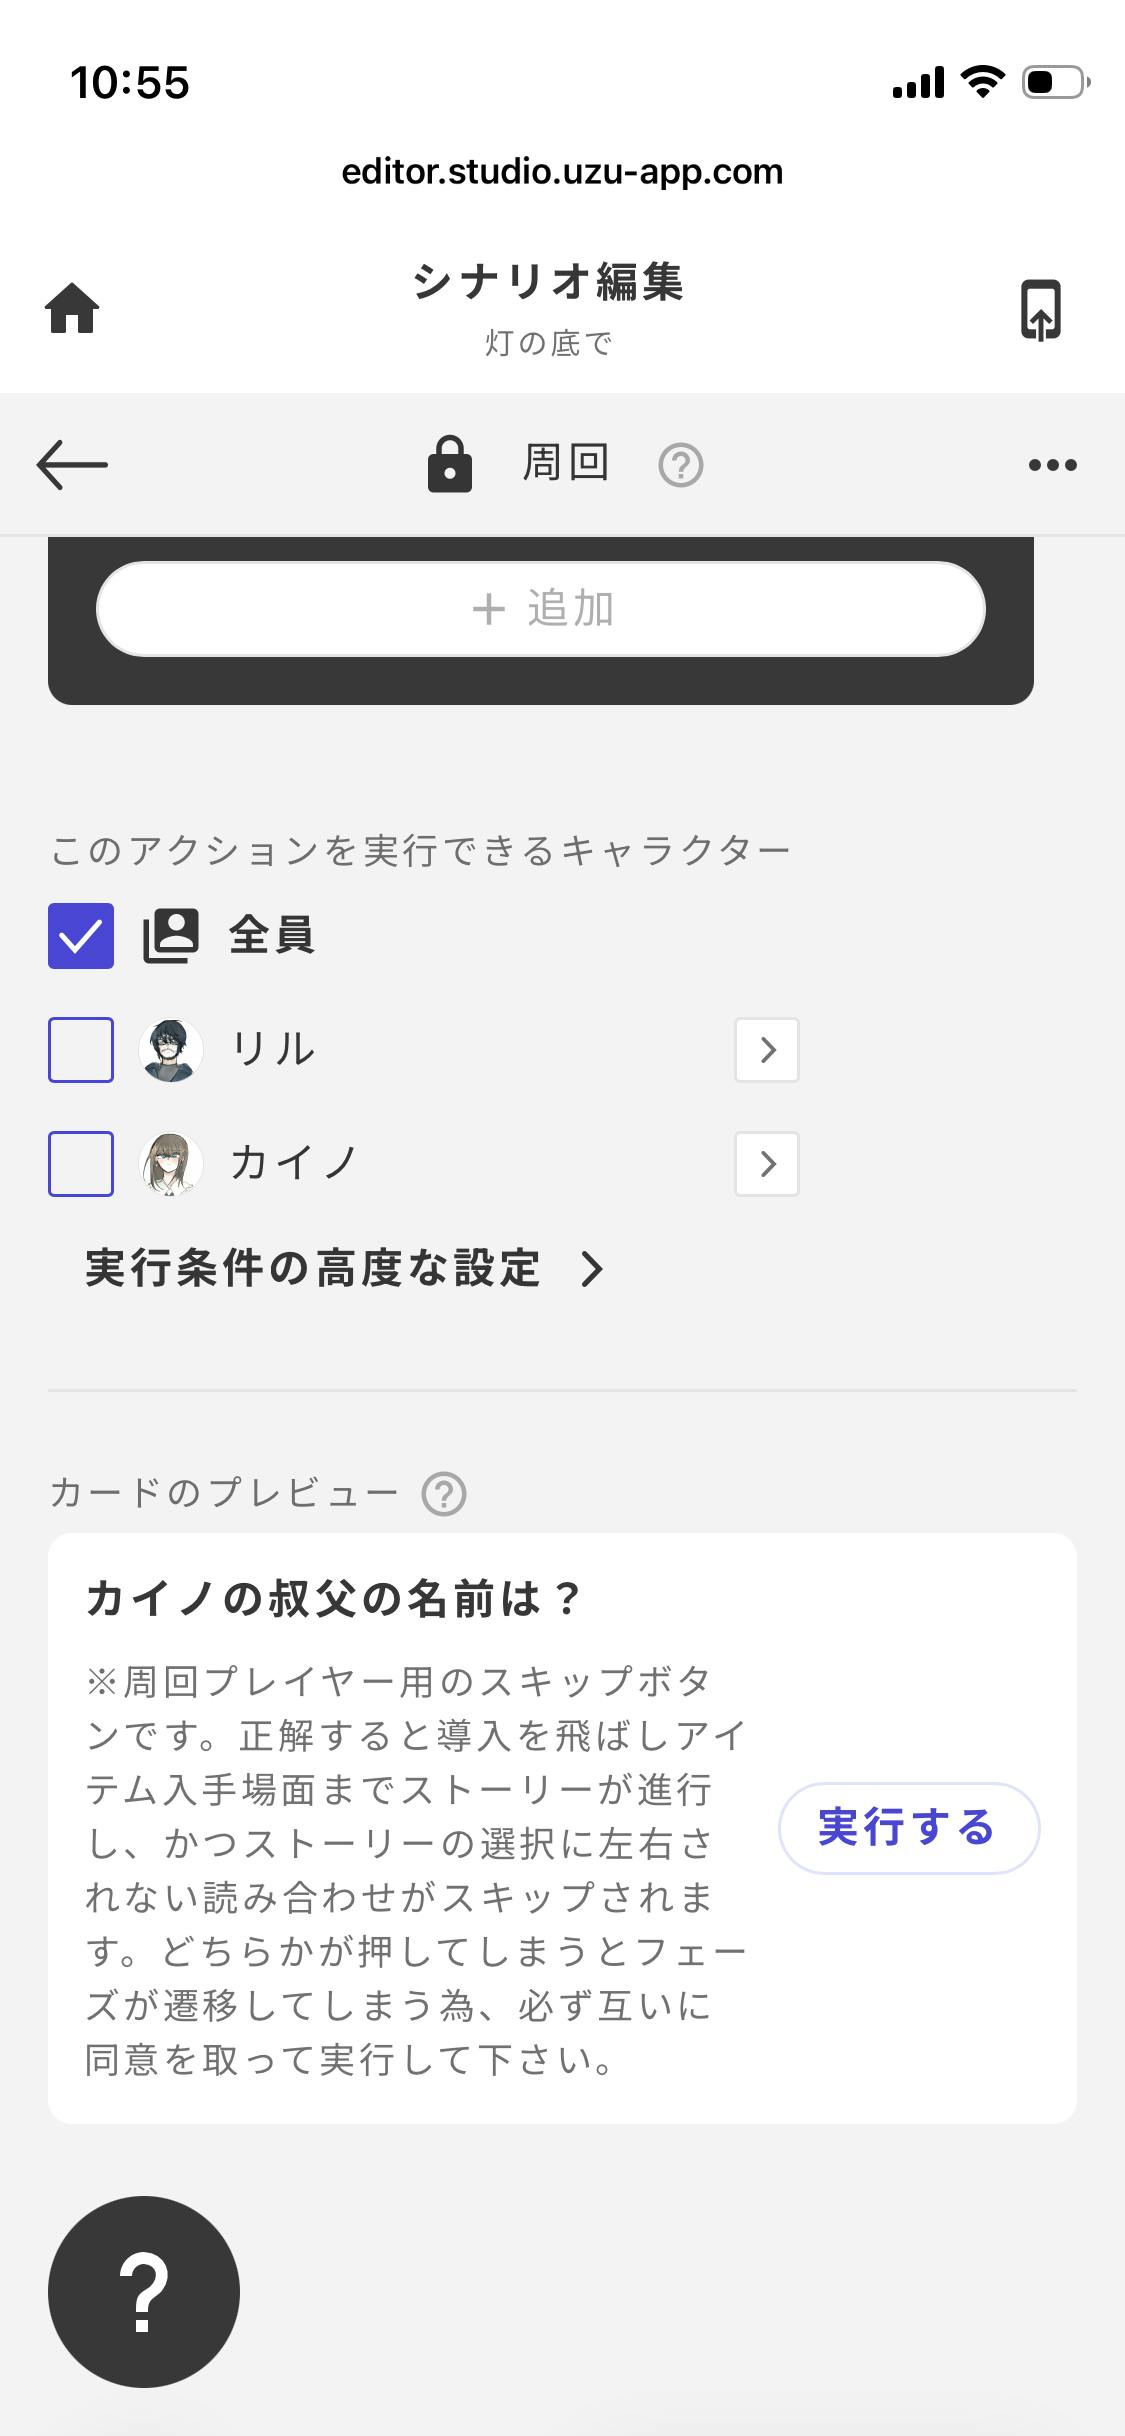Tap the 全員 group icon
This screenshot has height=2436, width=1125.
point(171,936)
